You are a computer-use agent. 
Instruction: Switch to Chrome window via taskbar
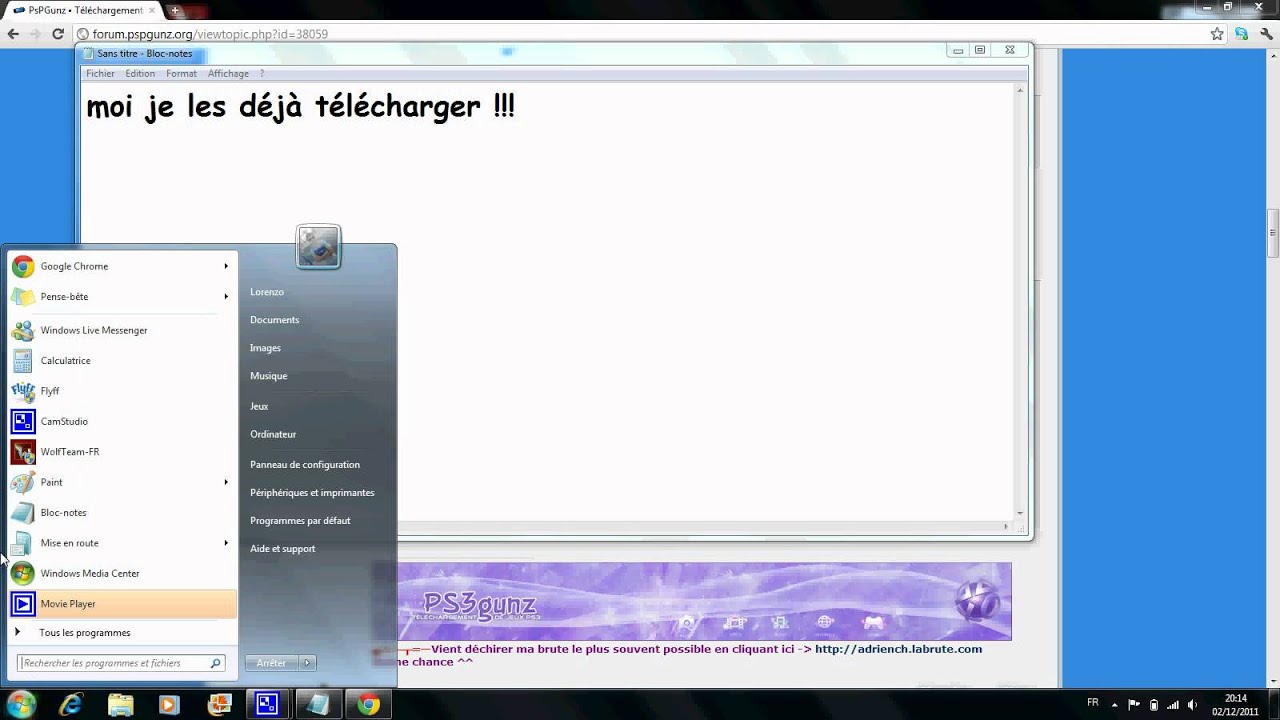pyautogui.click(x=368, y=704)
